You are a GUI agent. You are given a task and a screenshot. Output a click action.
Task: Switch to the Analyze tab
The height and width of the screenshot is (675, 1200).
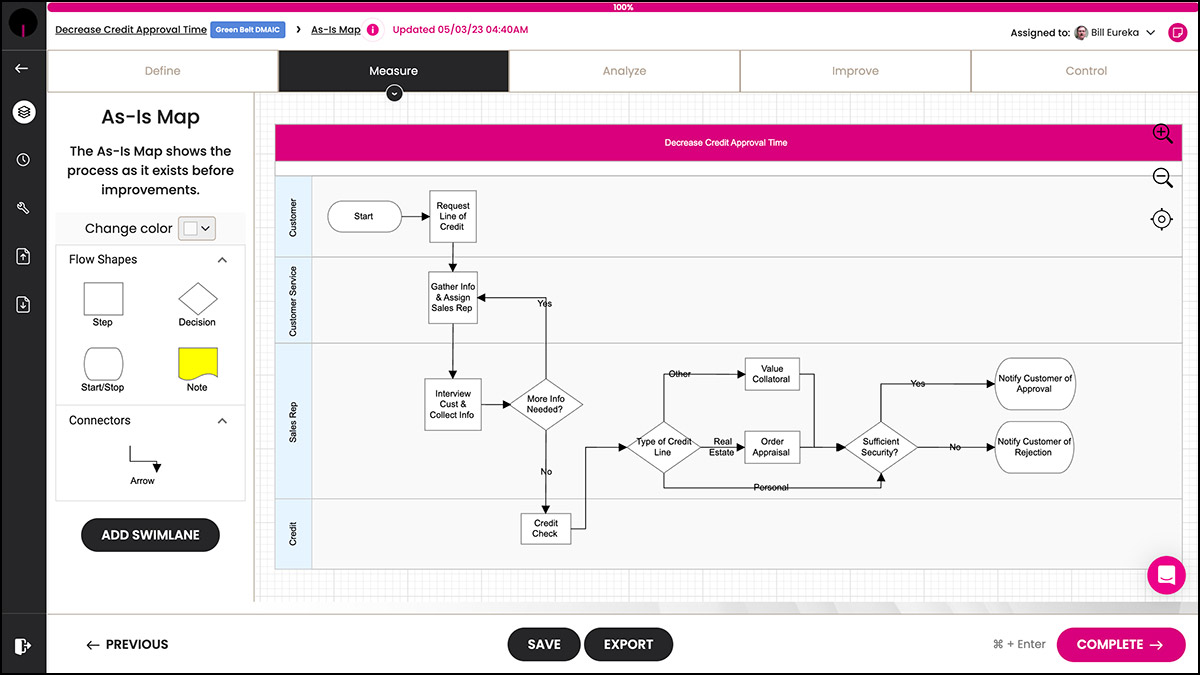[x=624, y=71]
